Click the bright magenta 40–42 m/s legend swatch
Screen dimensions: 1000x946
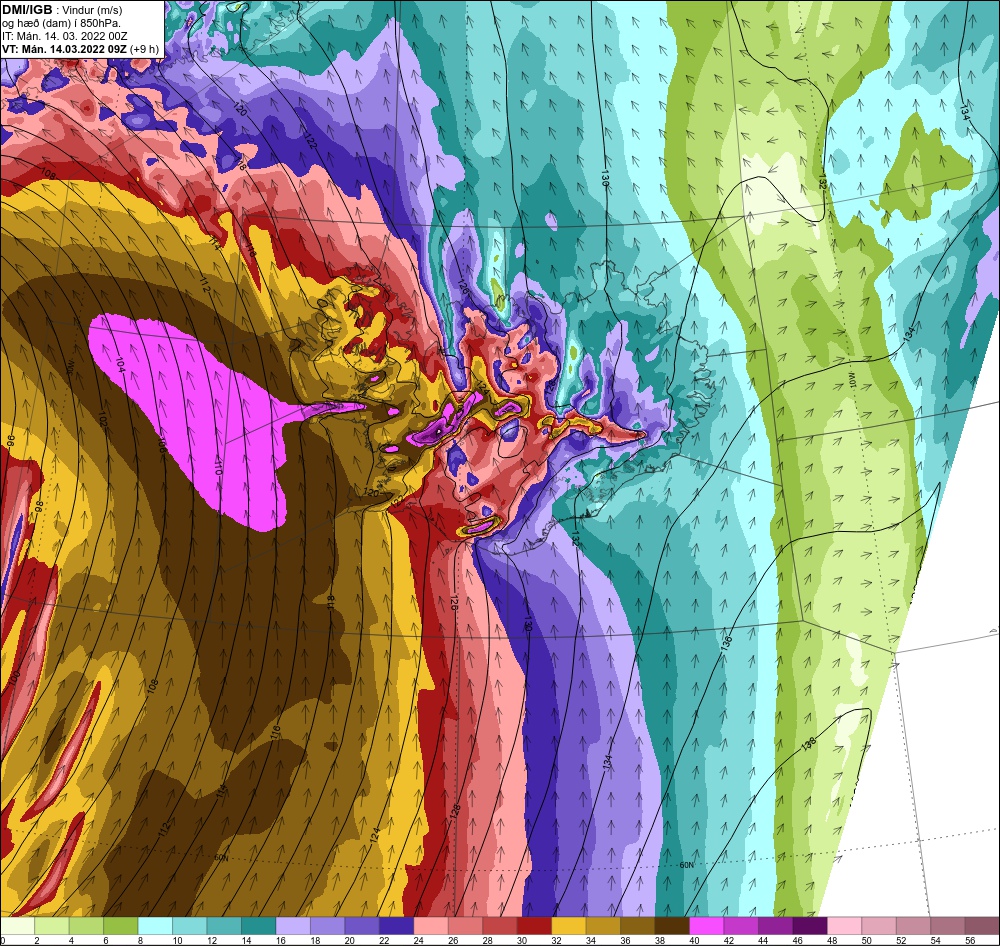pyautogui.click(x=706, y=926)
